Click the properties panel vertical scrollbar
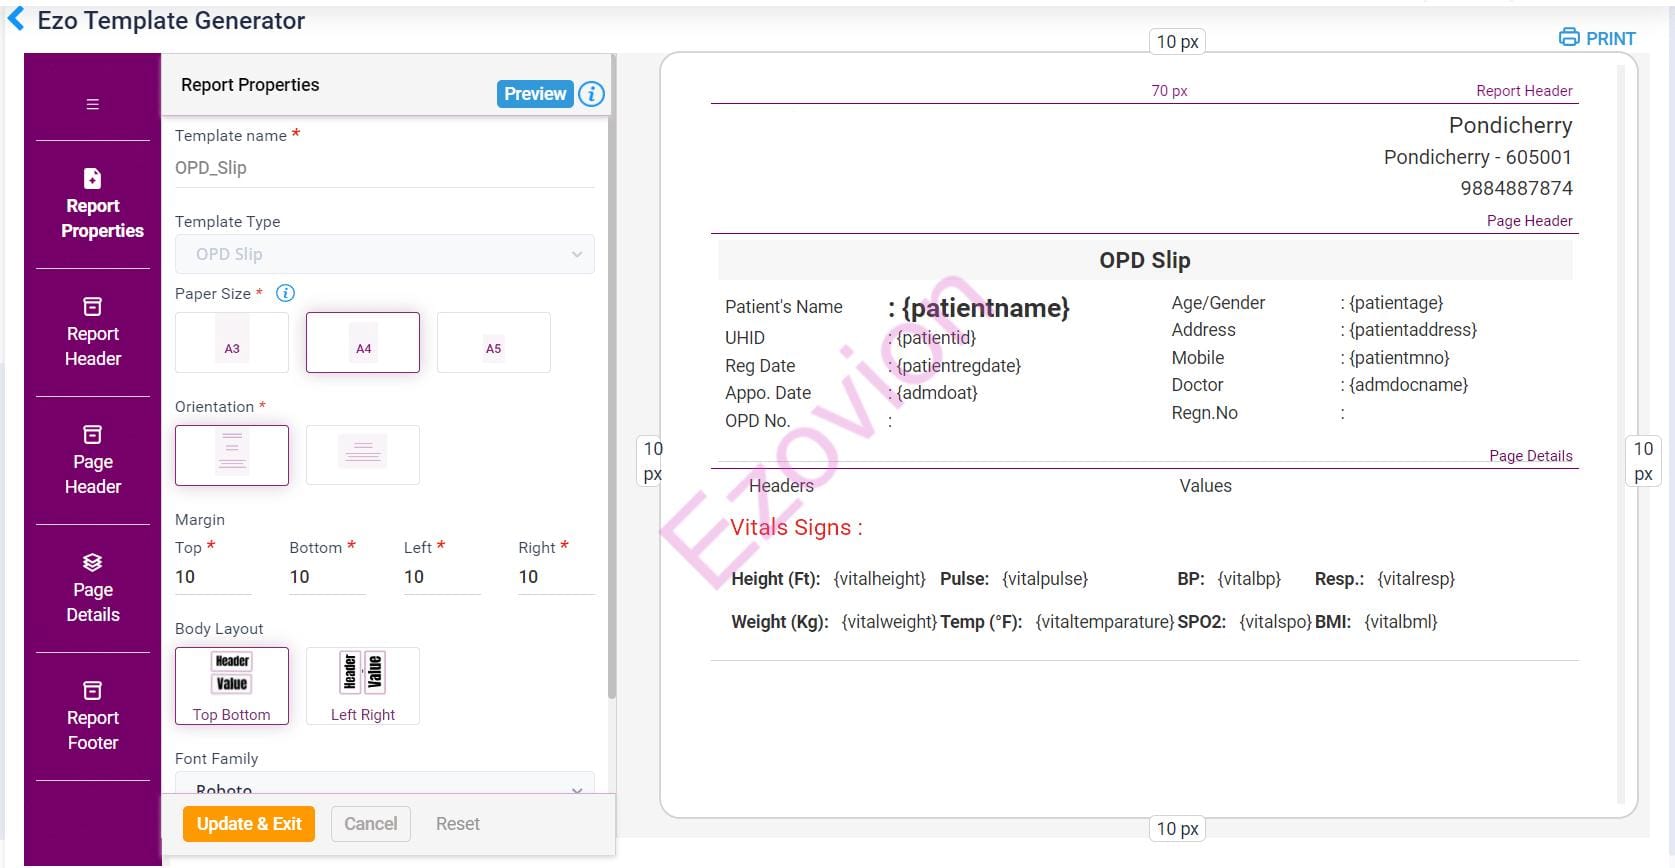1675x868 pixels. [612, 400]
